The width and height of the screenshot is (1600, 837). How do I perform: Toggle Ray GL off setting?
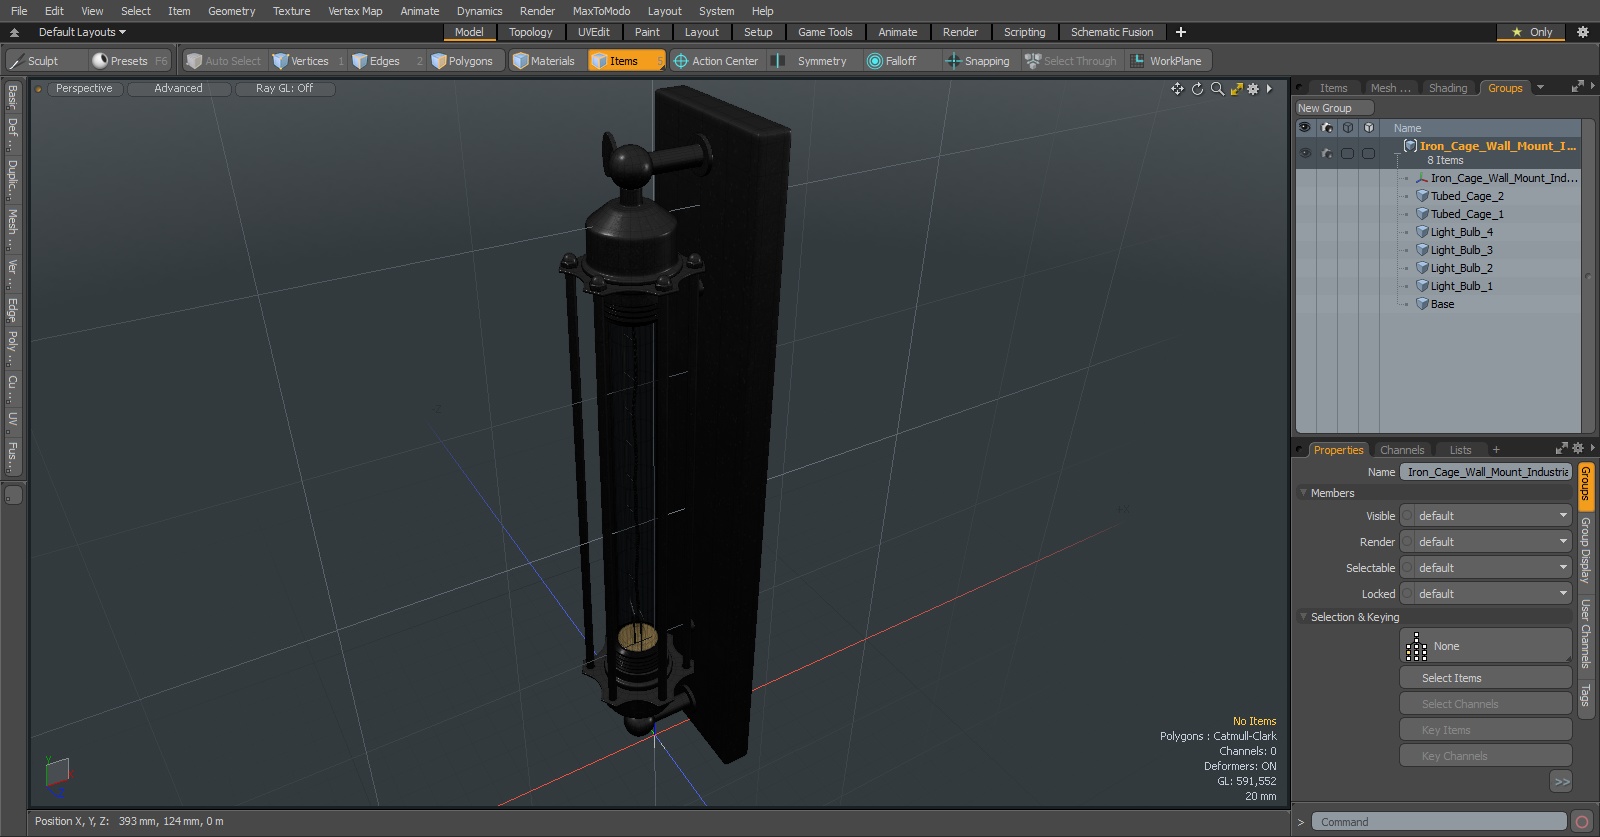click(x=284, y=89)
